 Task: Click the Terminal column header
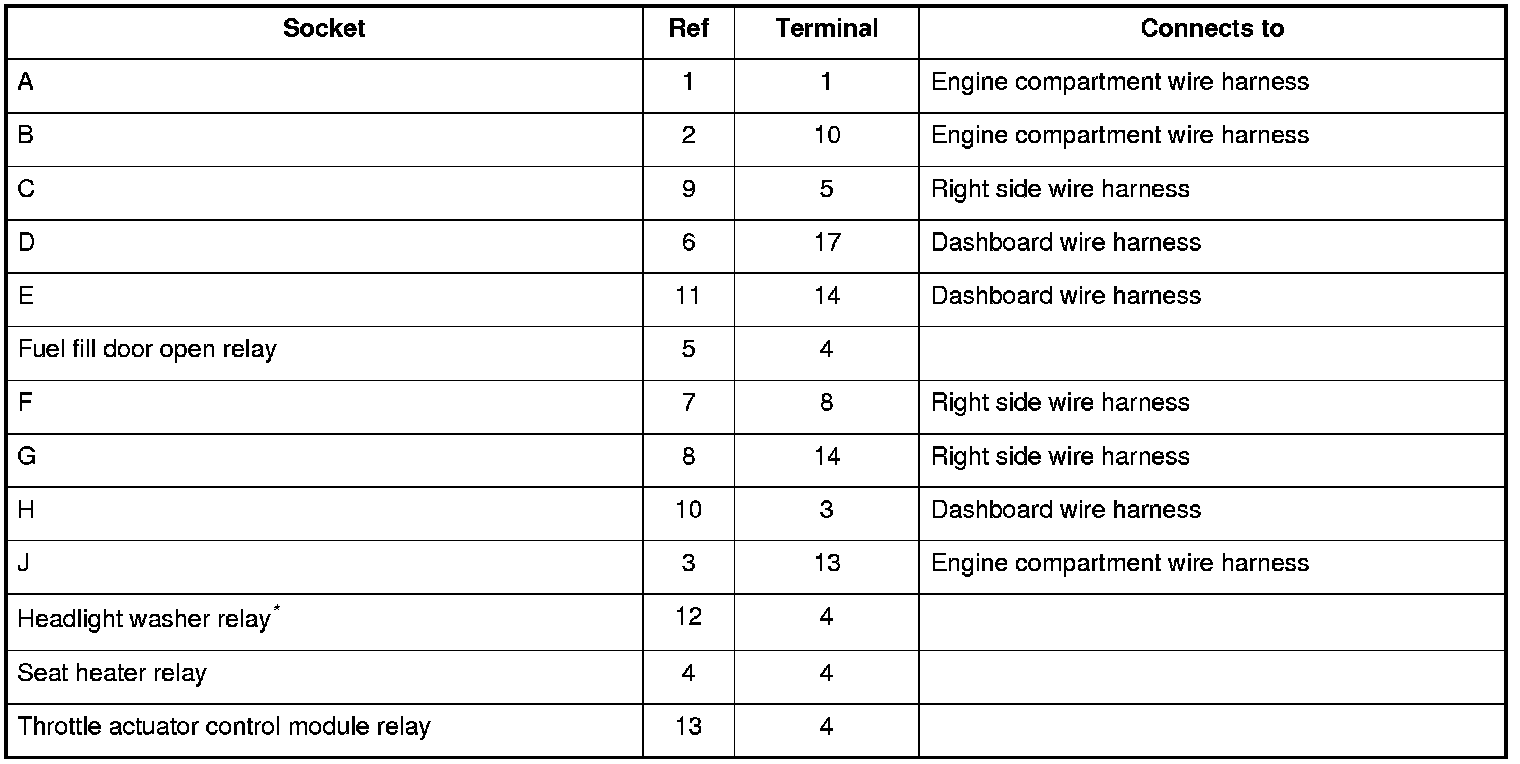[826, 29]
